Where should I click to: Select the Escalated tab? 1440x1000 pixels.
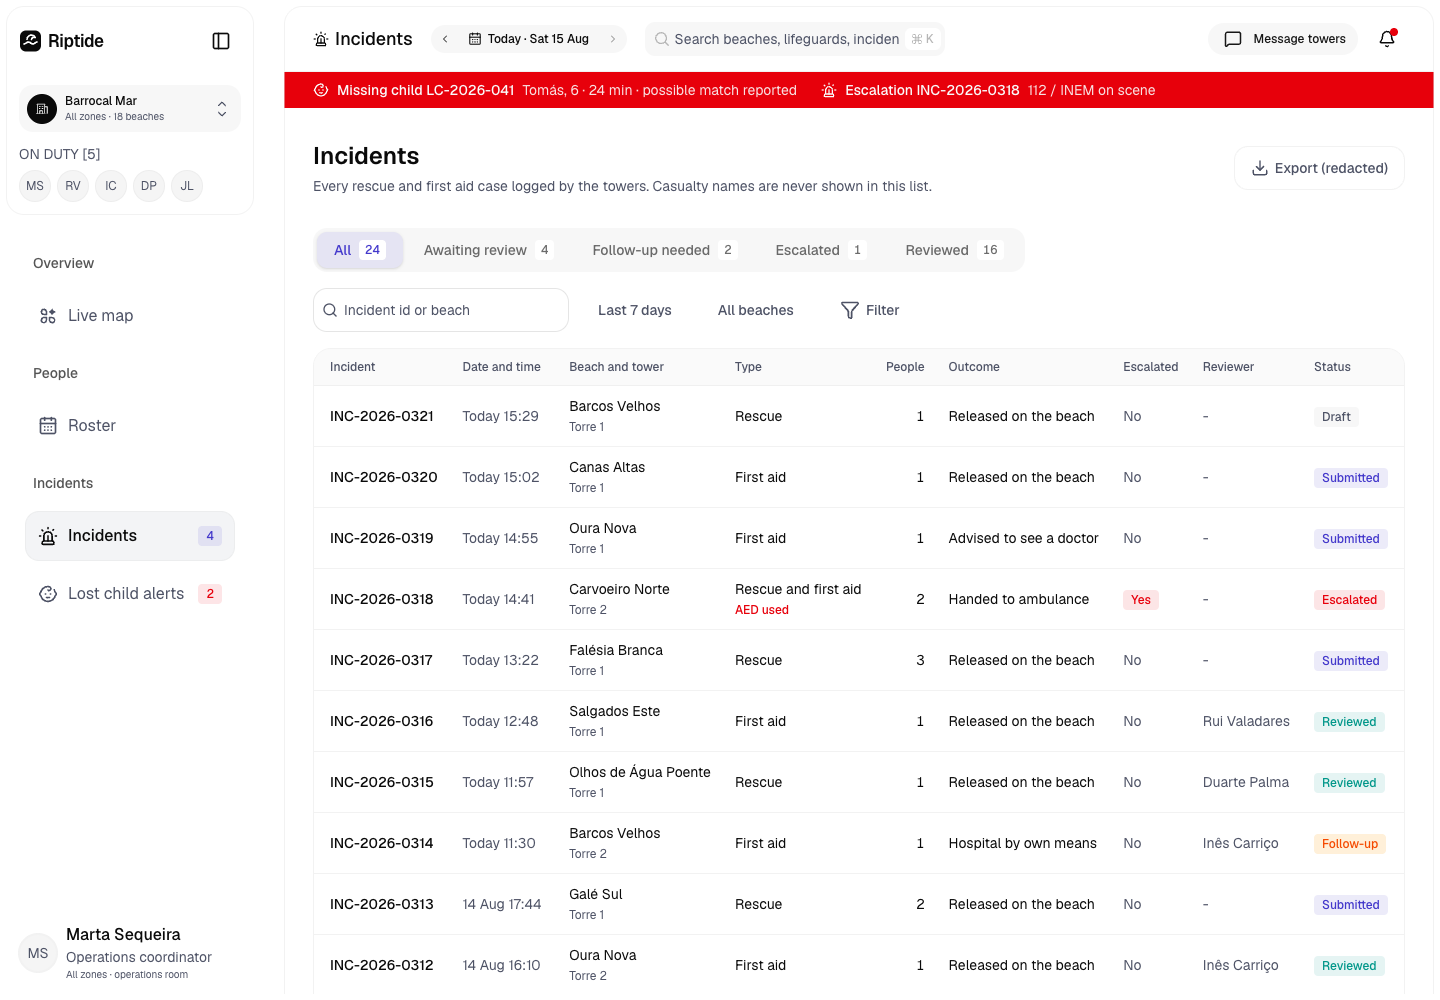click(820, 250)
